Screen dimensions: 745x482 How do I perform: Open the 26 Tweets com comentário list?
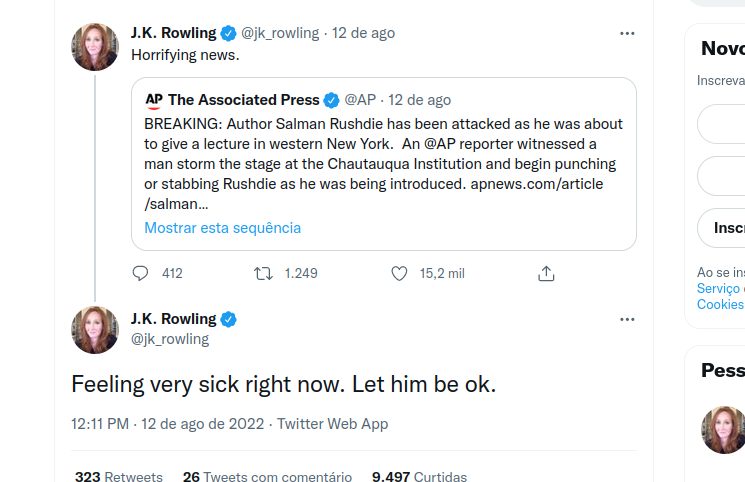tap(267, 477)
